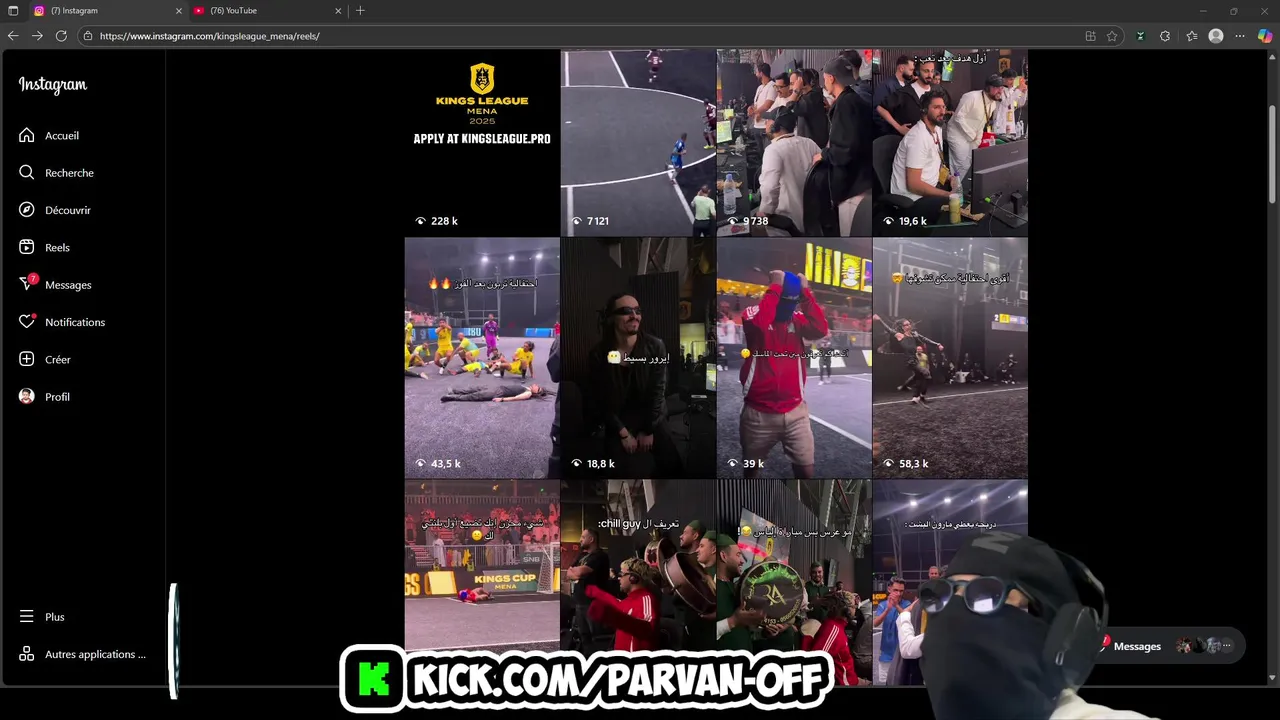The width and height of the screenshot is (1280, 720).
Task: Add page to favorites with star icon
Action: tap(1112, 36)
